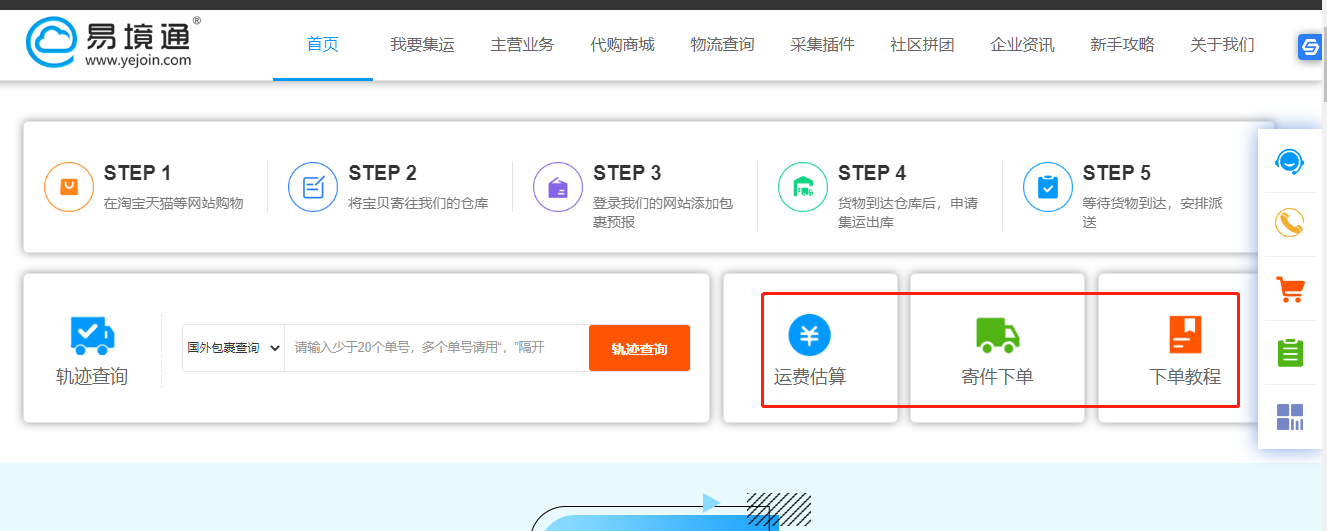Open the 我要集运 menu item
The image size is (1327, 531).
pos(422,44)
